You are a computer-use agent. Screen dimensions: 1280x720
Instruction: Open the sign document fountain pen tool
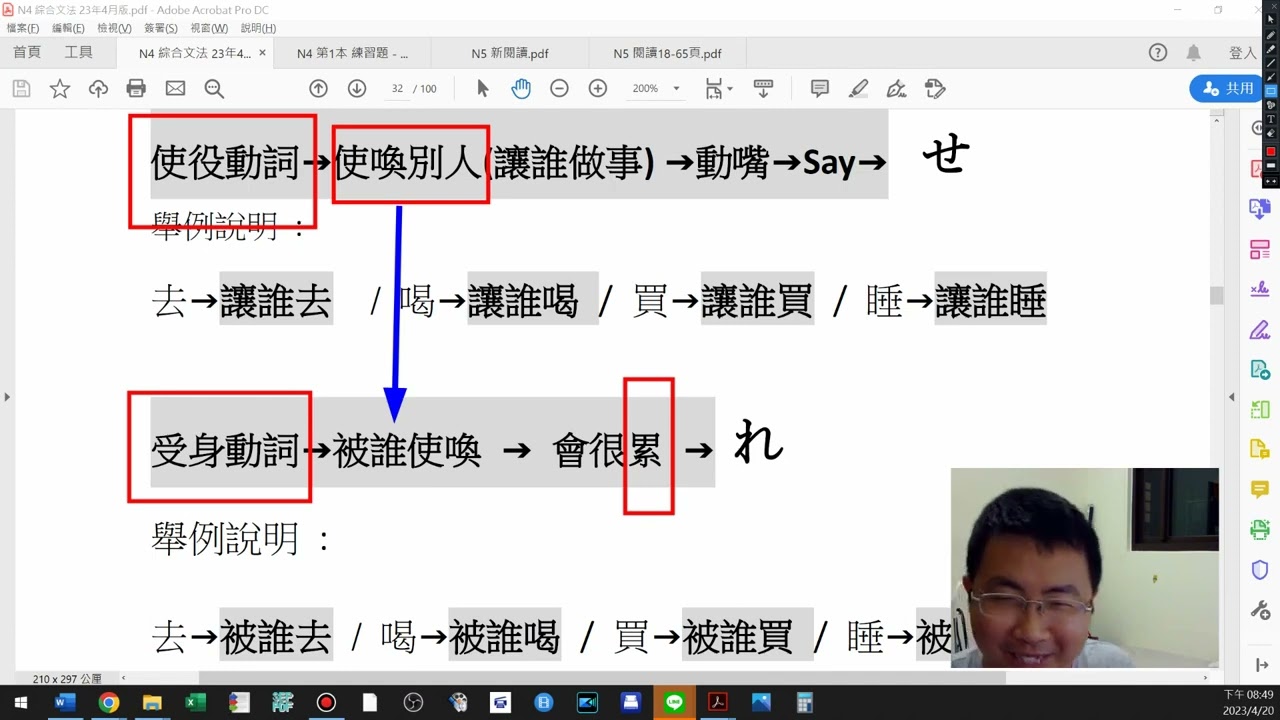pos(897,89)
